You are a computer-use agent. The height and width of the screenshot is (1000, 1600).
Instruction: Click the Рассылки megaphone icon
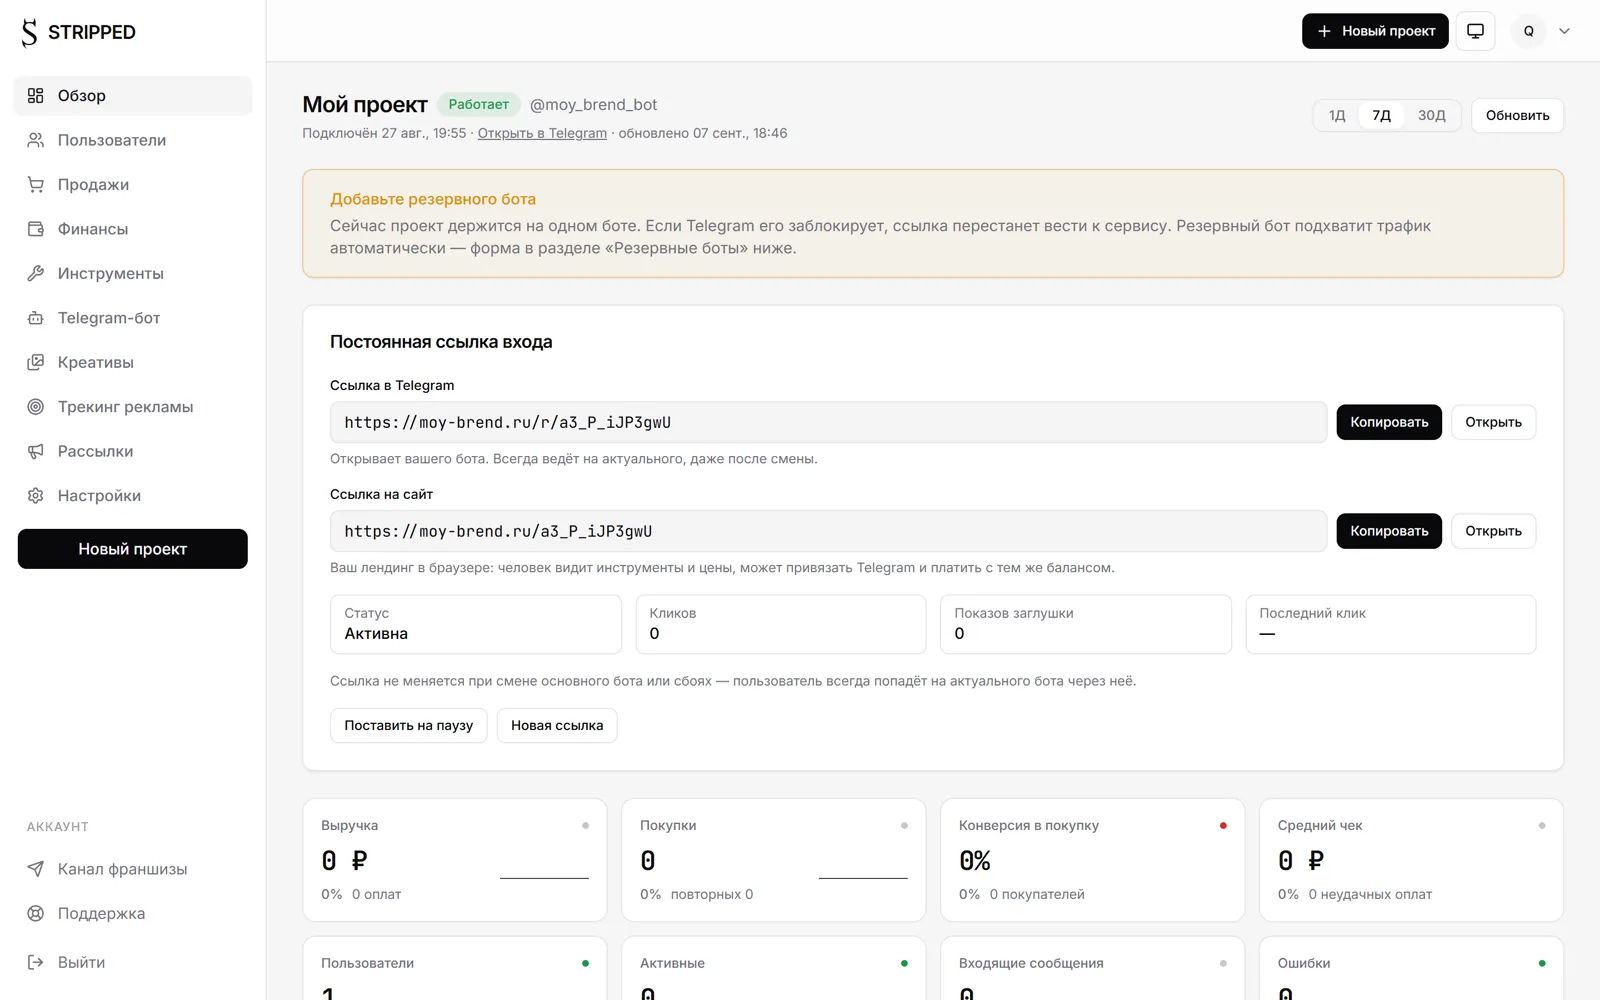36,451
